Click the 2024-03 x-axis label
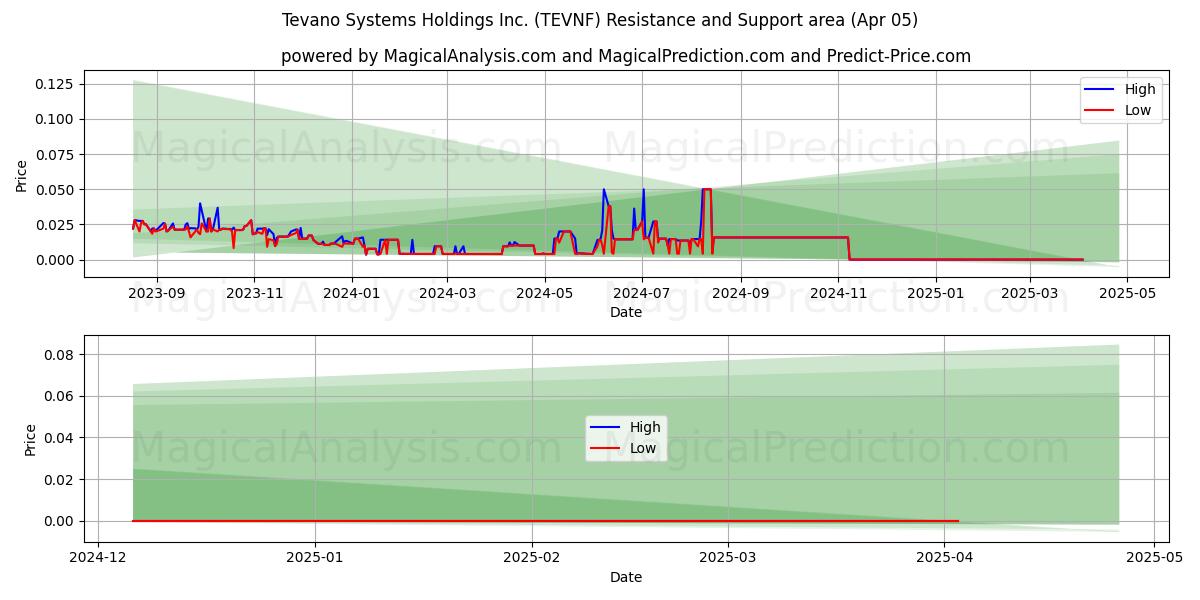The height and width of the screenshot is (600, 1200). pyautogui.click(x=447, y=293)
